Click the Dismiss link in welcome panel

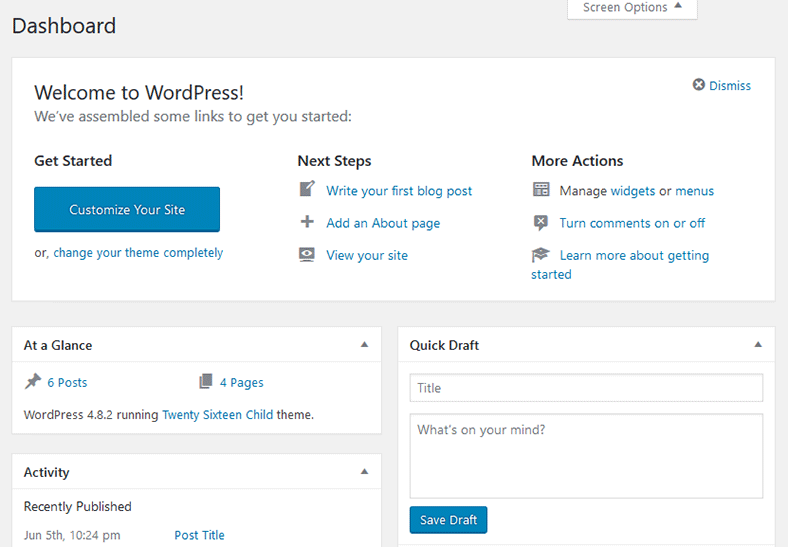730,85
